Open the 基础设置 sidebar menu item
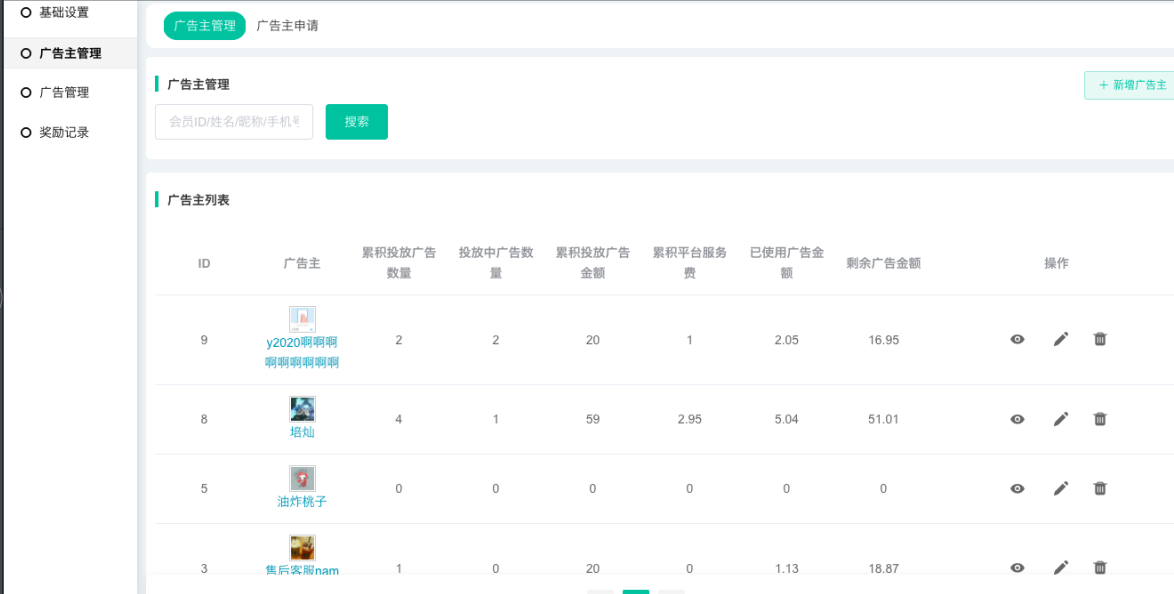The image size is (1174, 594). pos(64,13)
